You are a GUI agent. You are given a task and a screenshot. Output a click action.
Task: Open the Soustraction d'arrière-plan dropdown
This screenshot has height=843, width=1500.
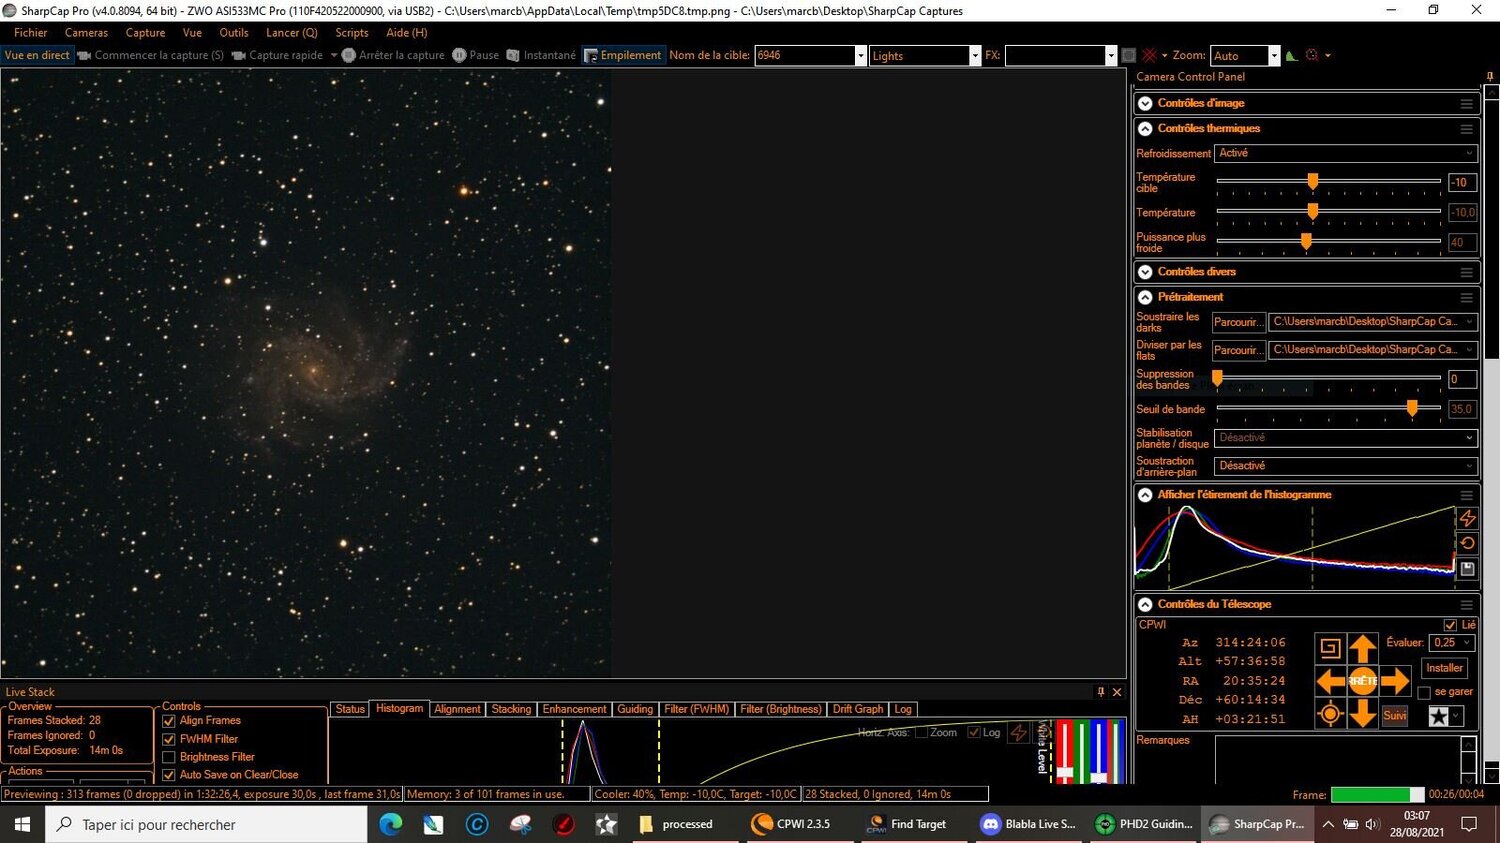tap(1343, 465)
